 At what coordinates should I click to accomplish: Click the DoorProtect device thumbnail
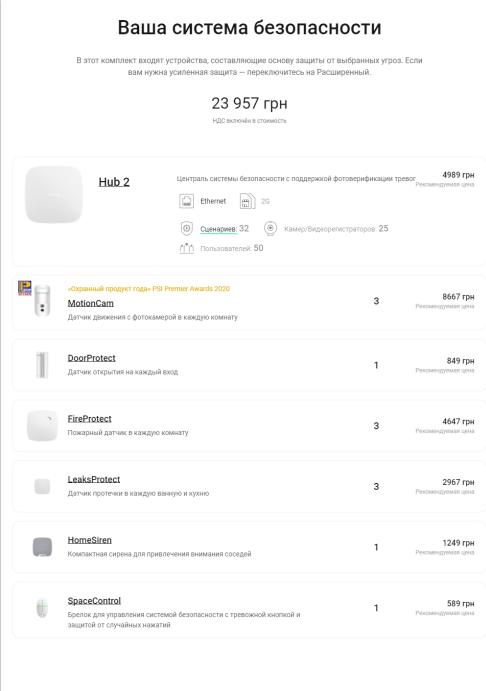[x=42, y=365]
